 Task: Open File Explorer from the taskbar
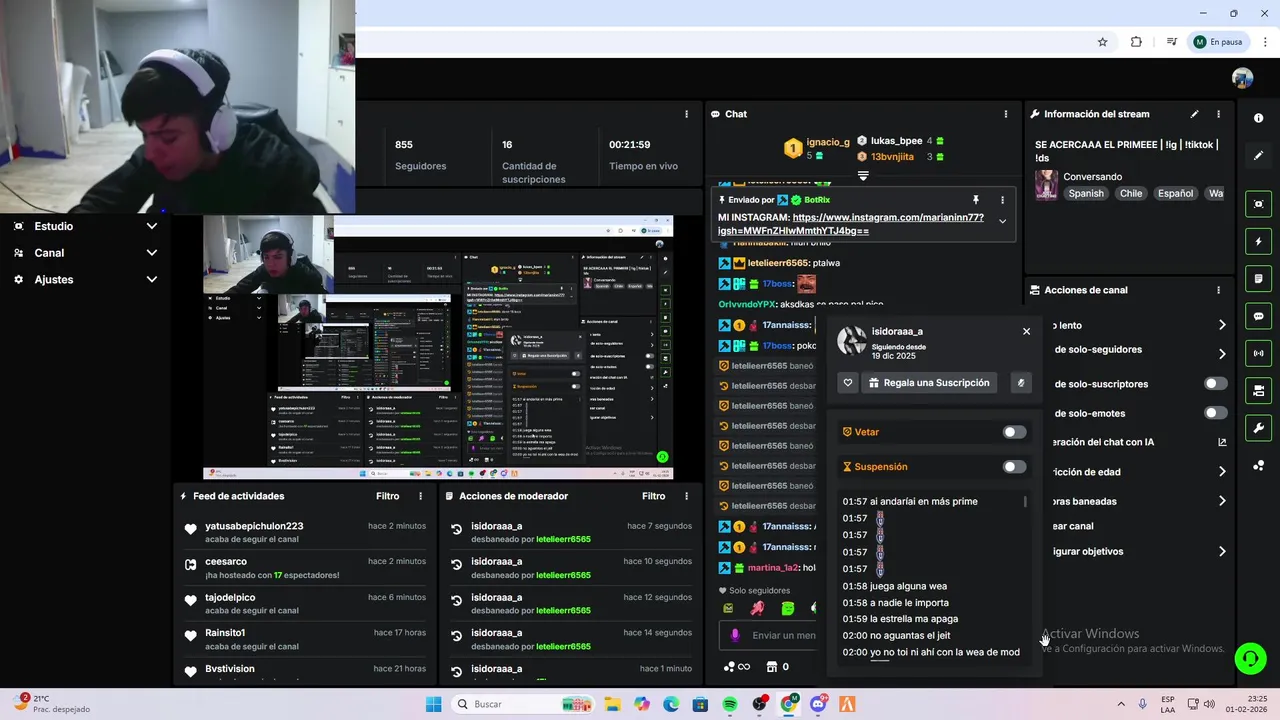(612, 704)
